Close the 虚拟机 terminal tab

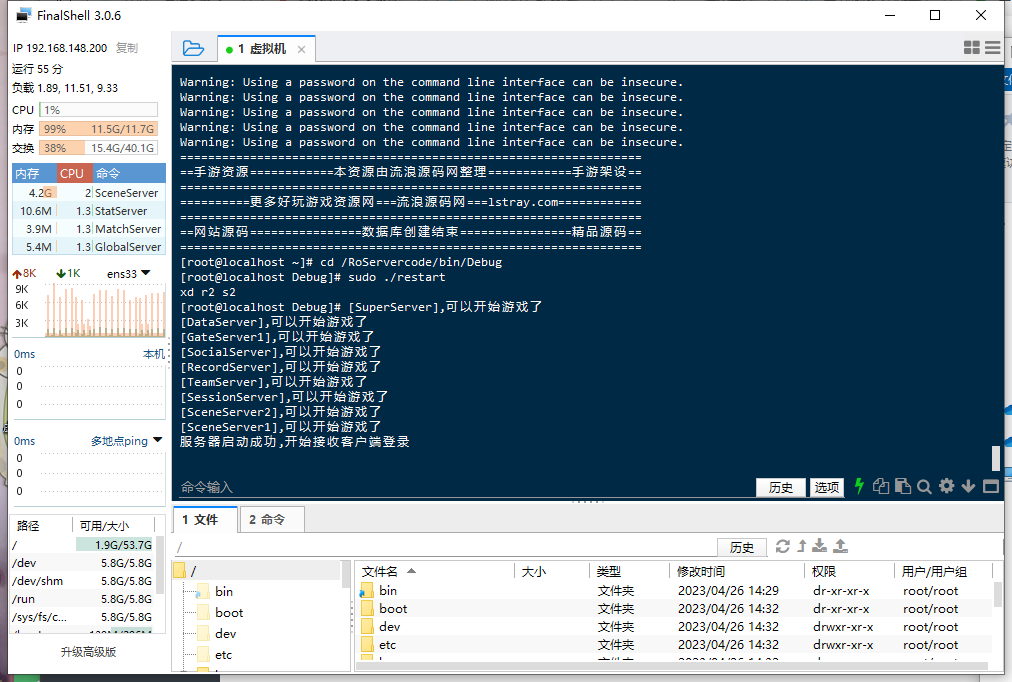[301, 50]
